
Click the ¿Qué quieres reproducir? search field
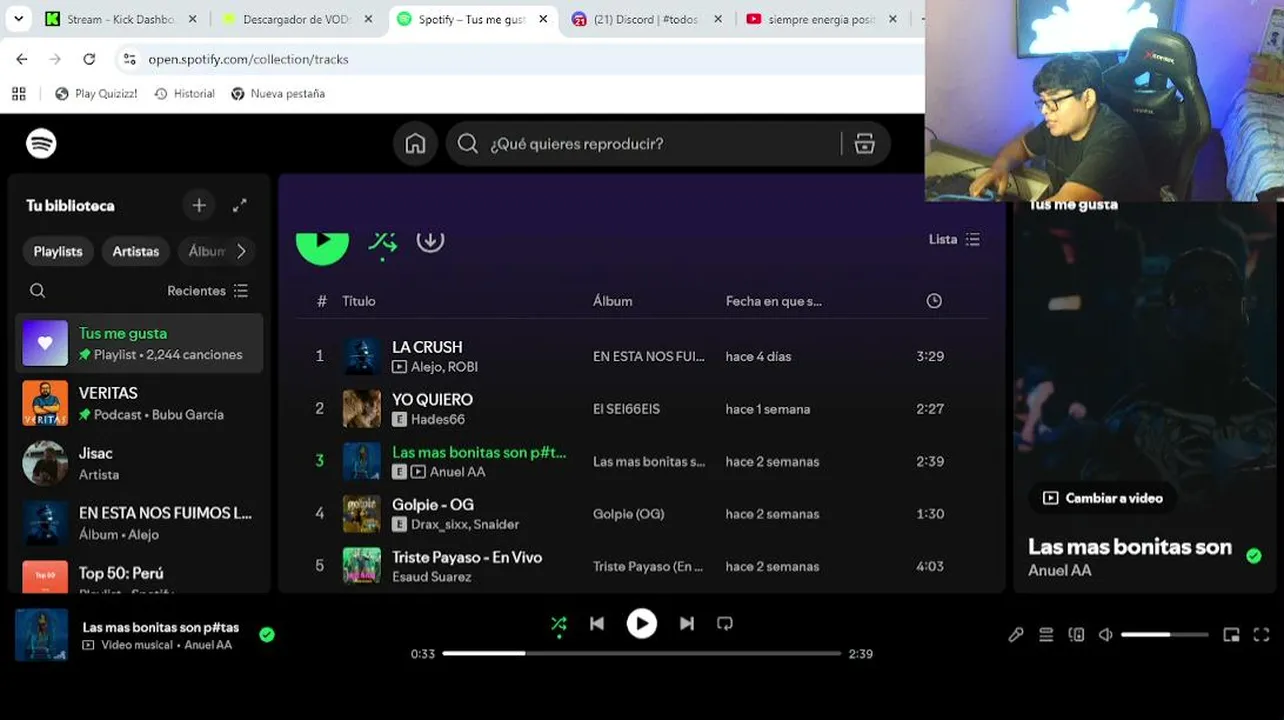(668, 144)
